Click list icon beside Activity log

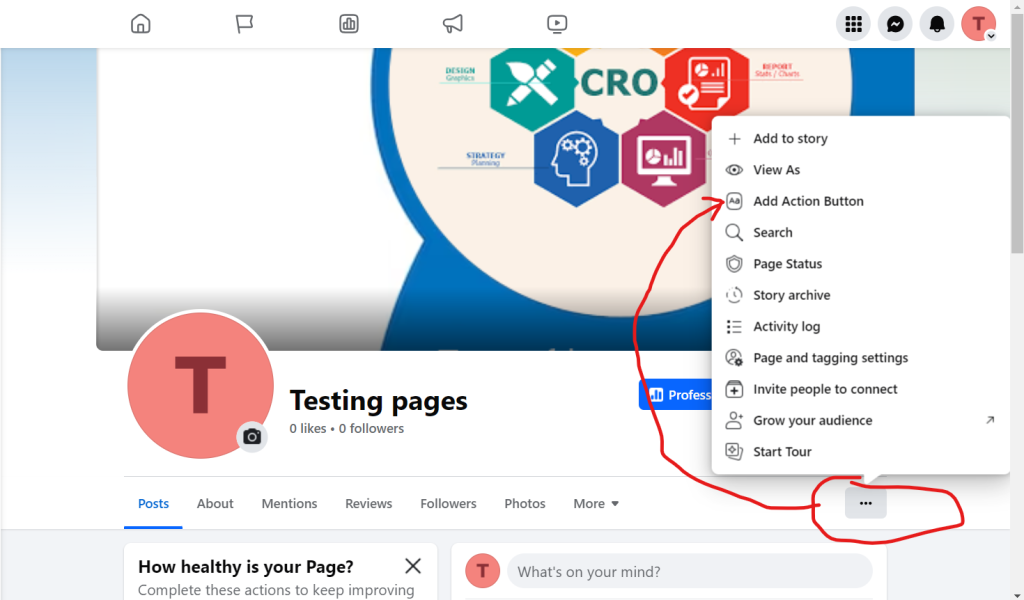[x=734, y=326]
